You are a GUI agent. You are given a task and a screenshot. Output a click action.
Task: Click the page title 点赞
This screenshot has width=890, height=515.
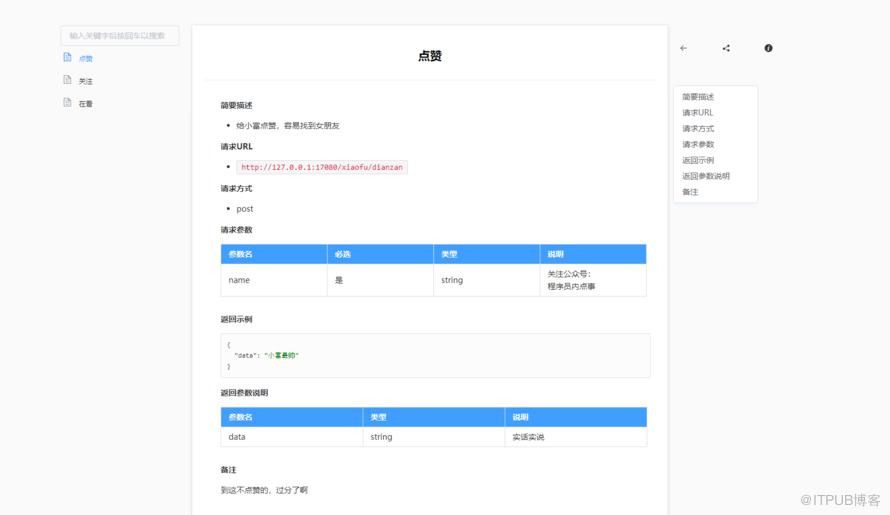click(430, 56)
